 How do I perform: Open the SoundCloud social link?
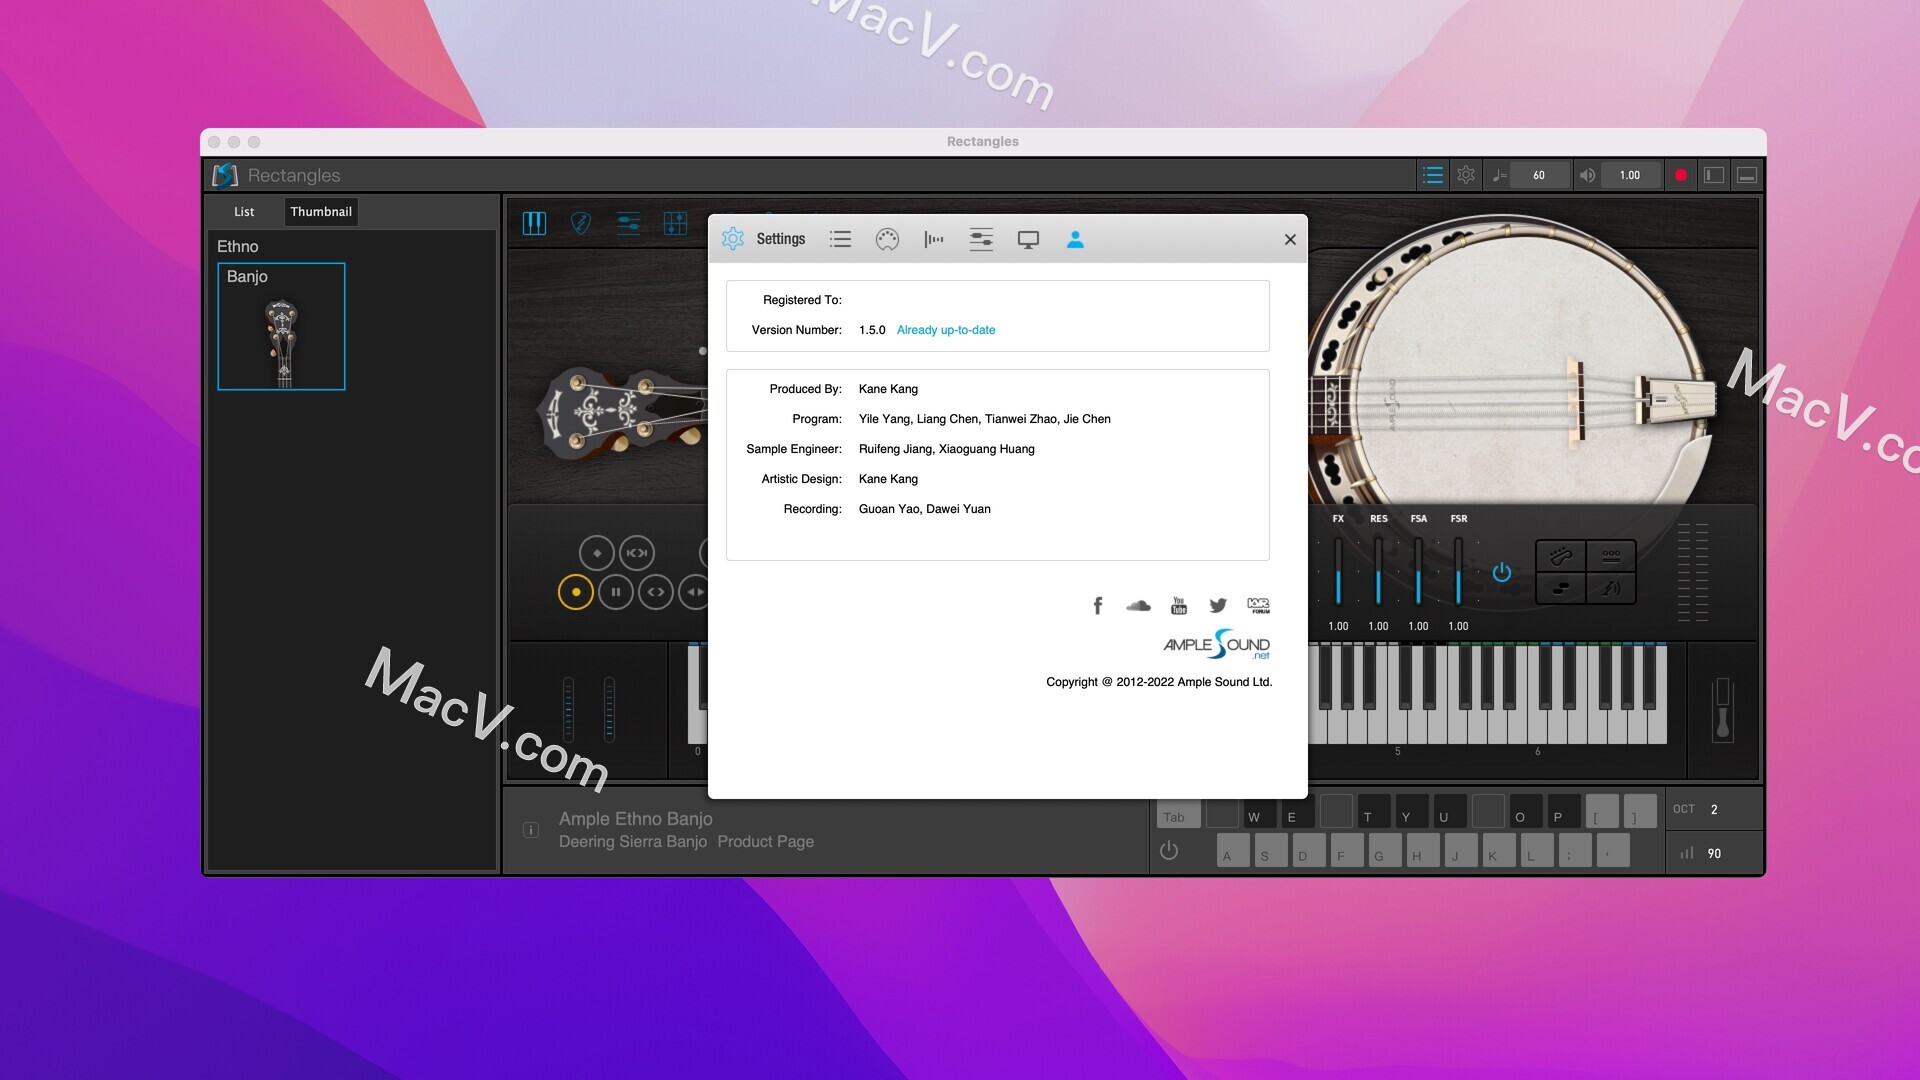(x=1138, y=605)
